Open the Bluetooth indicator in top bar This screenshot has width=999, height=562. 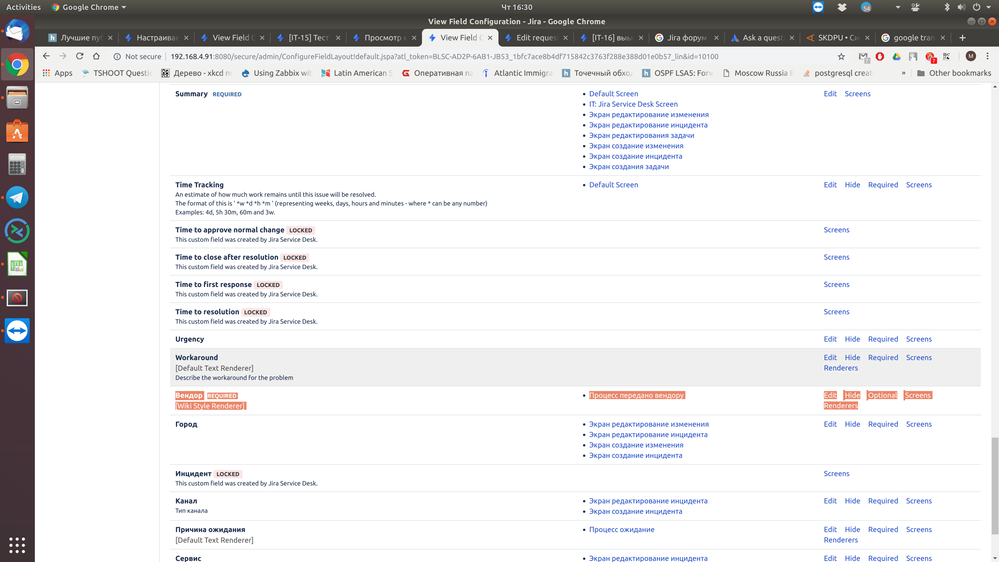(x=947, y=7)
